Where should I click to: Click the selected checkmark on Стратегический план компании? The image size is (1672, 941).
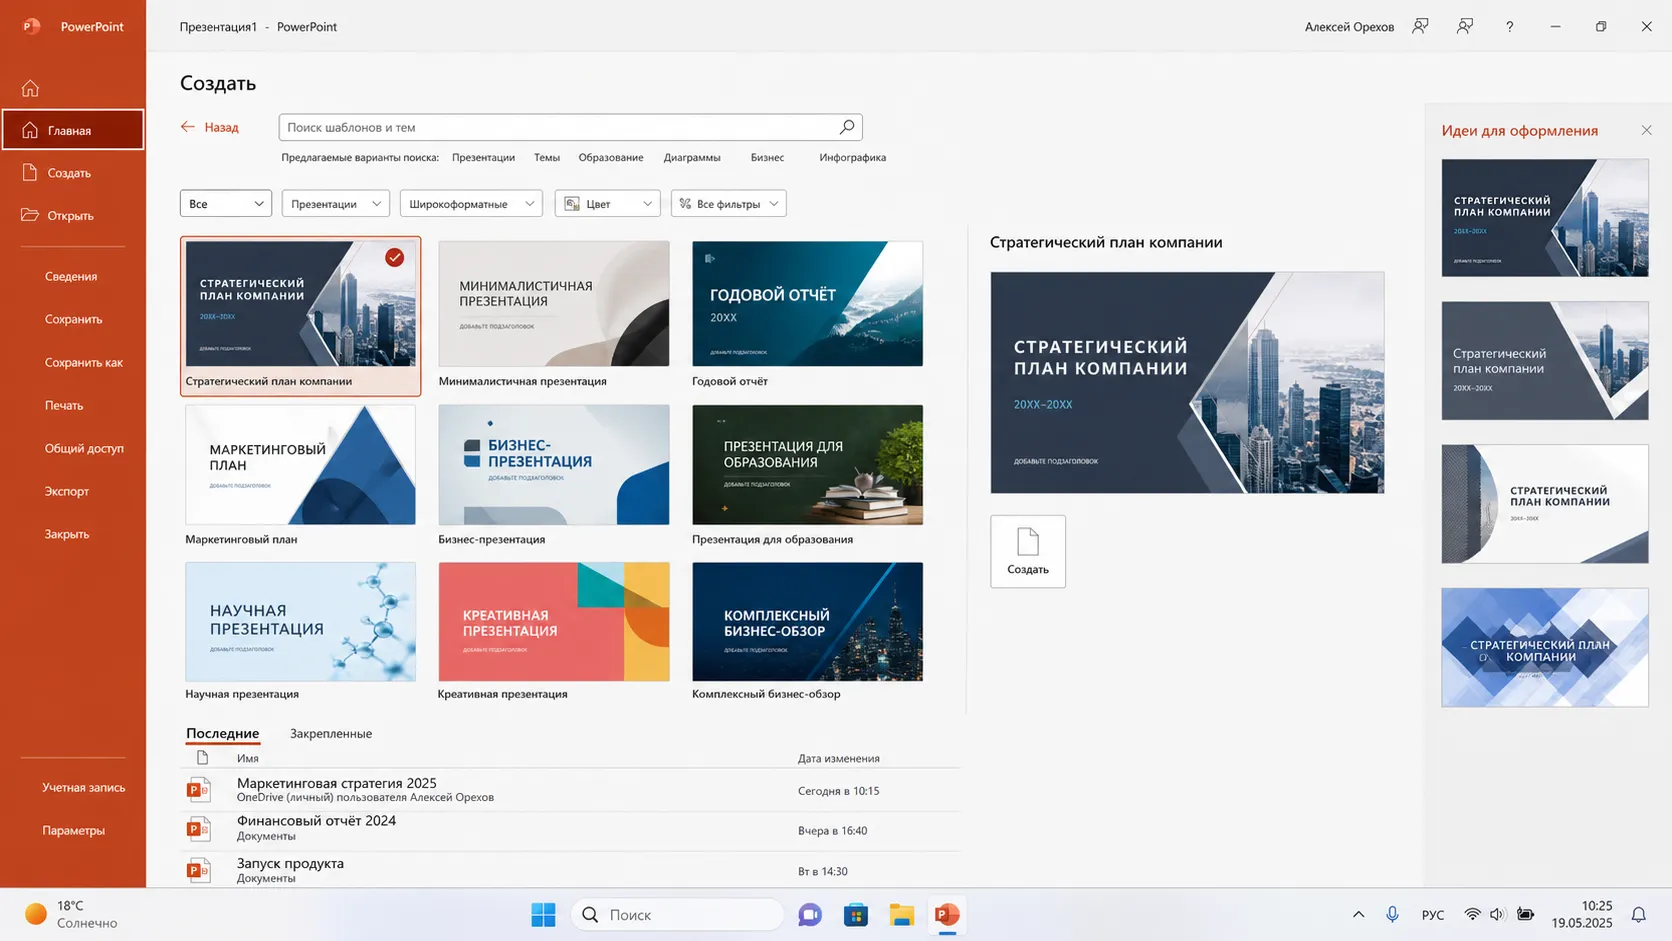(x=395, y=258)
